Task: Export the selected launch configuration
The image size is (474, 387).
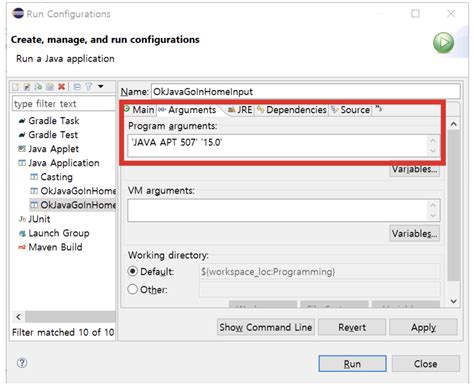Action: (38, 87)
